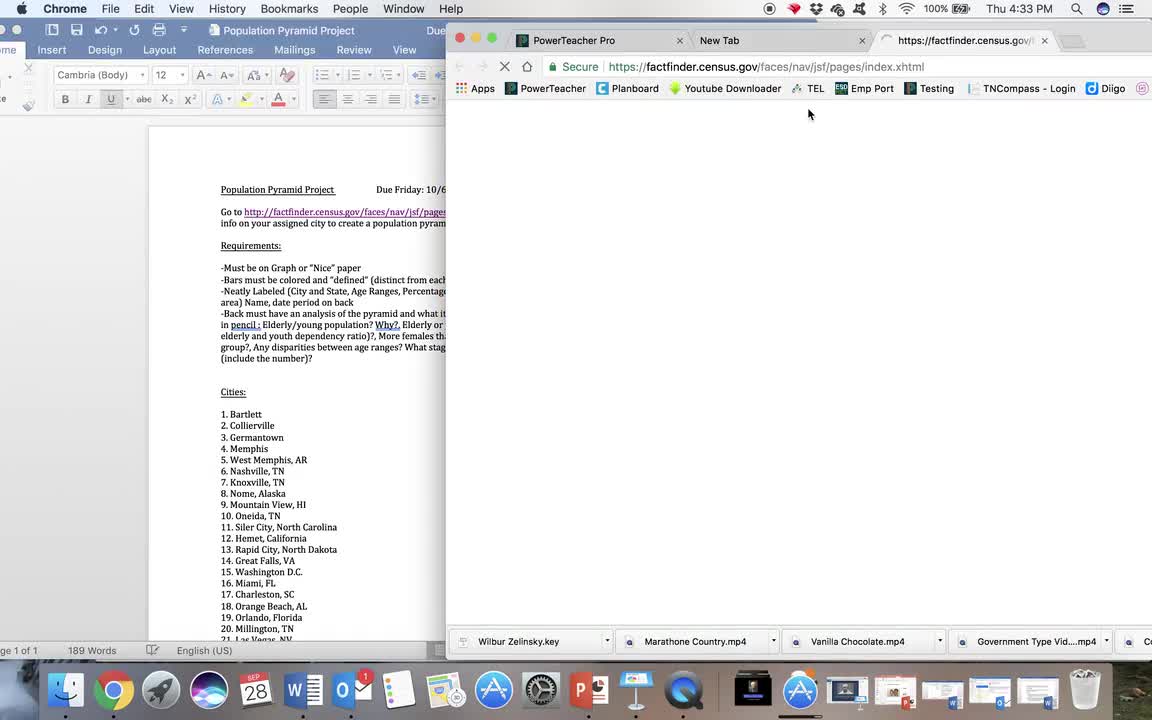Screen dimensions: 1152x720
Task: Open Planboard bookmark
Action: click(x=627, y=88)
